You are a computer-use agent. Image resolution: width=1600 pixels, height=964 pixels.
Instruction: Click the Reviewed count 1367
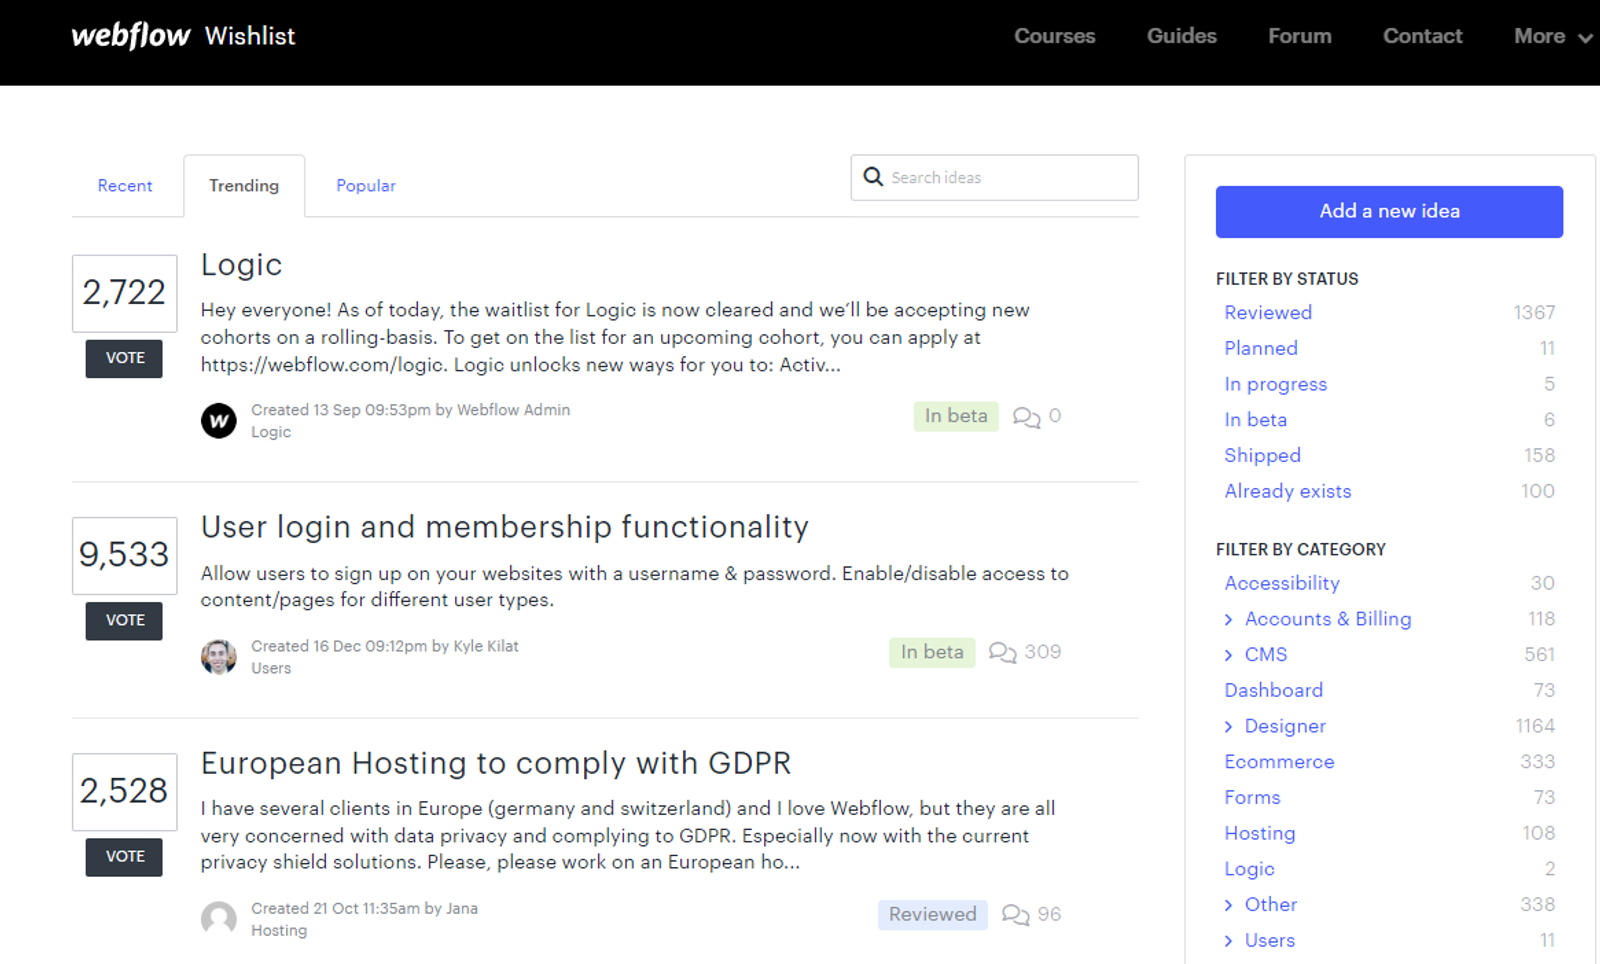tap(1534, 313)
